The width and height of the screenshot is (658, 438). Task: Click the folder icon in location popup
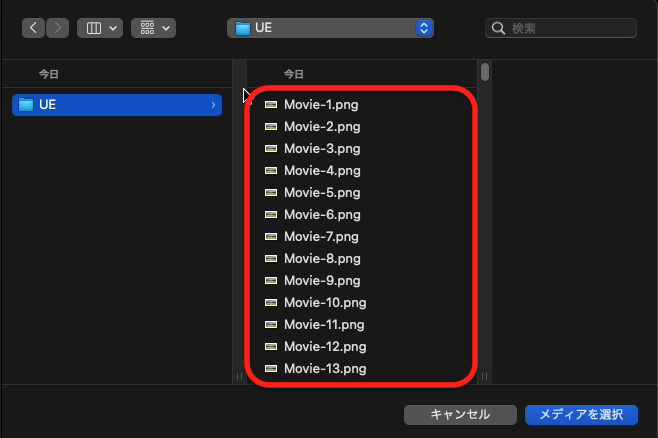click(x=243, y=29)
